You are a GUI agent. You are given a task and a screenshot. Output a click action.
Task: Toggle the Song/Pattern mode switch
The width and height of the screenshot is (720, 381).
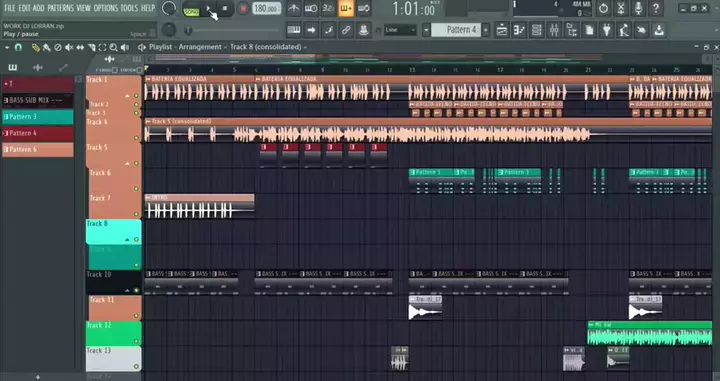pyautogui.click(x=191, y=9)
